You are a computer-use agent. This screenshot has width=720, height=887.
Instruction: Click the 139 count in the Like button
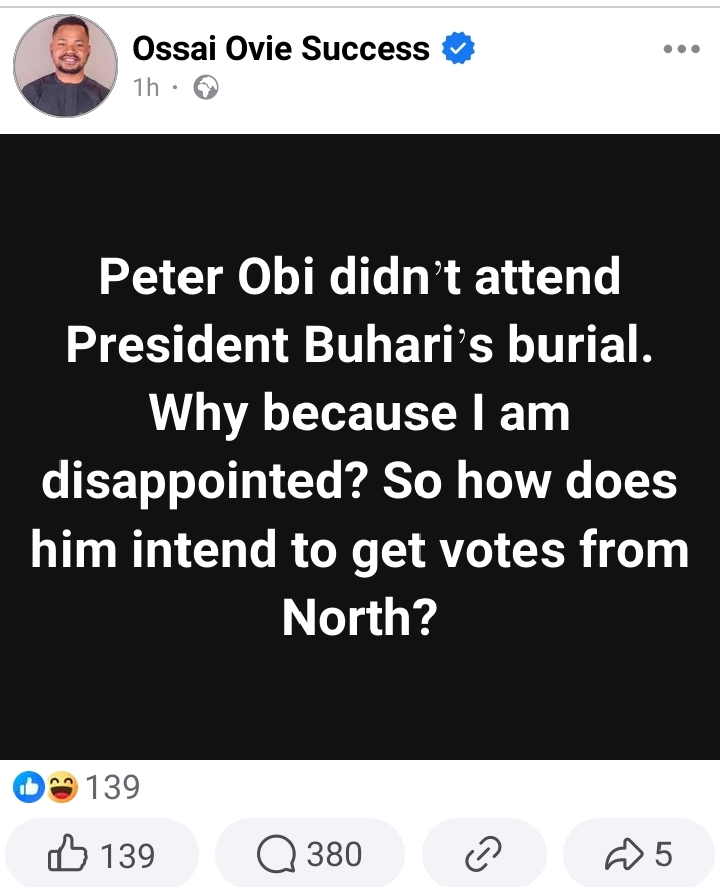tap(128, 855)
